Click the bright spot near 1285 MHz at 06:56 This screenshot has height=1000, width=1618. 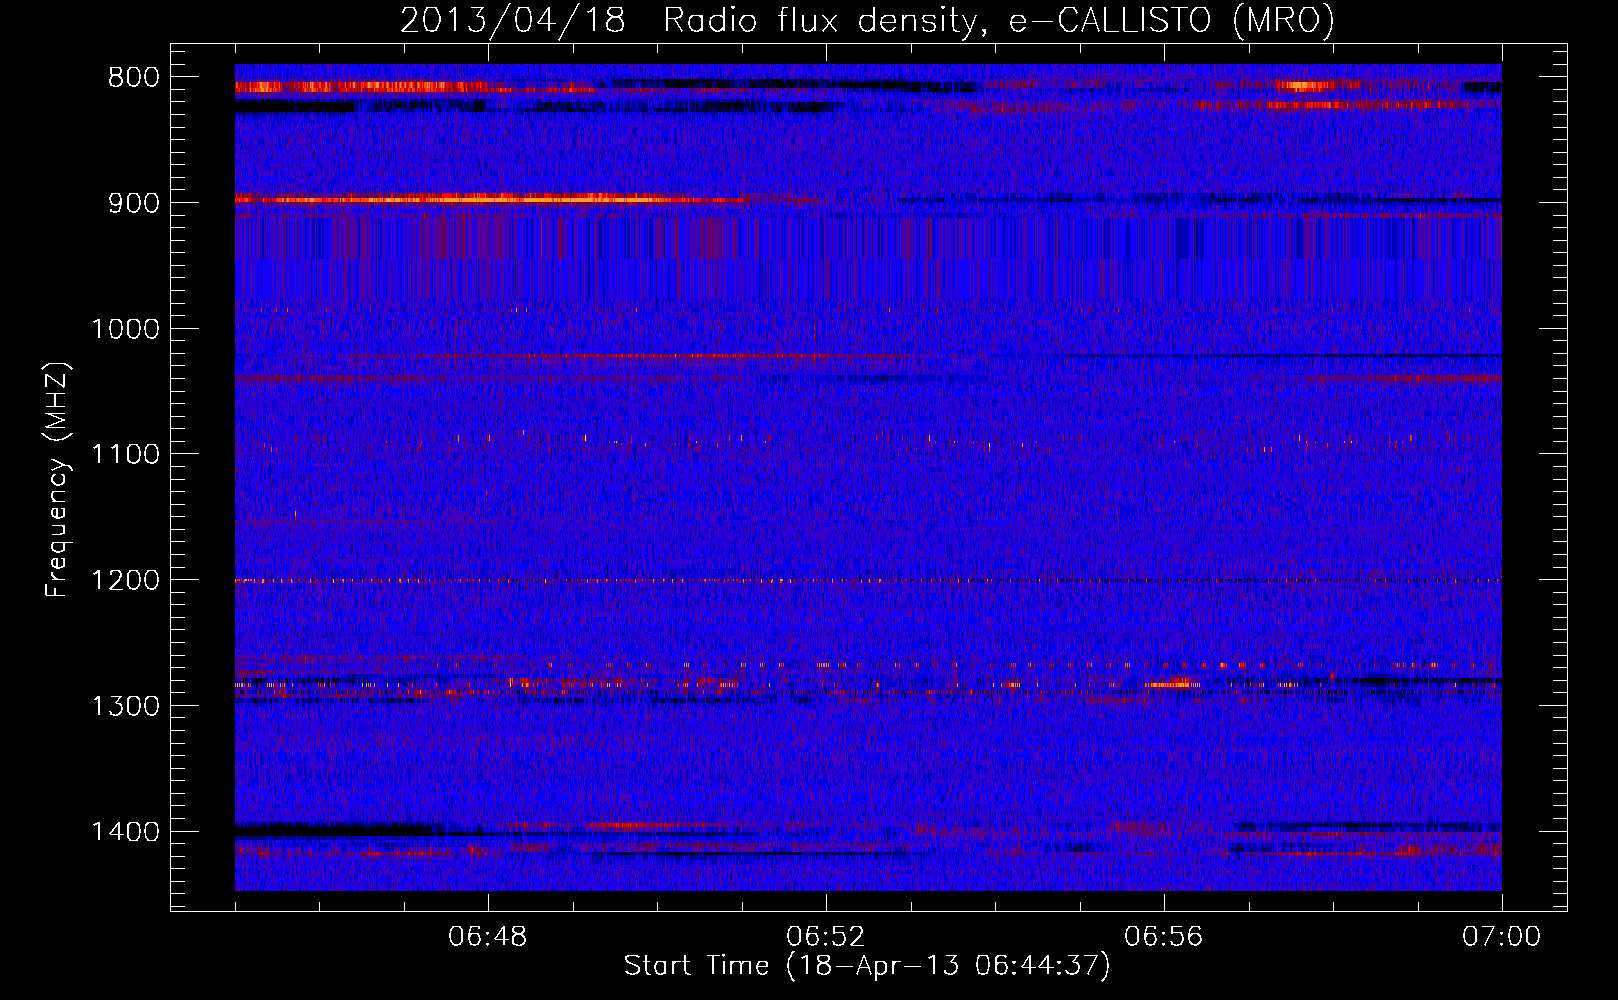coord(1167,684)
